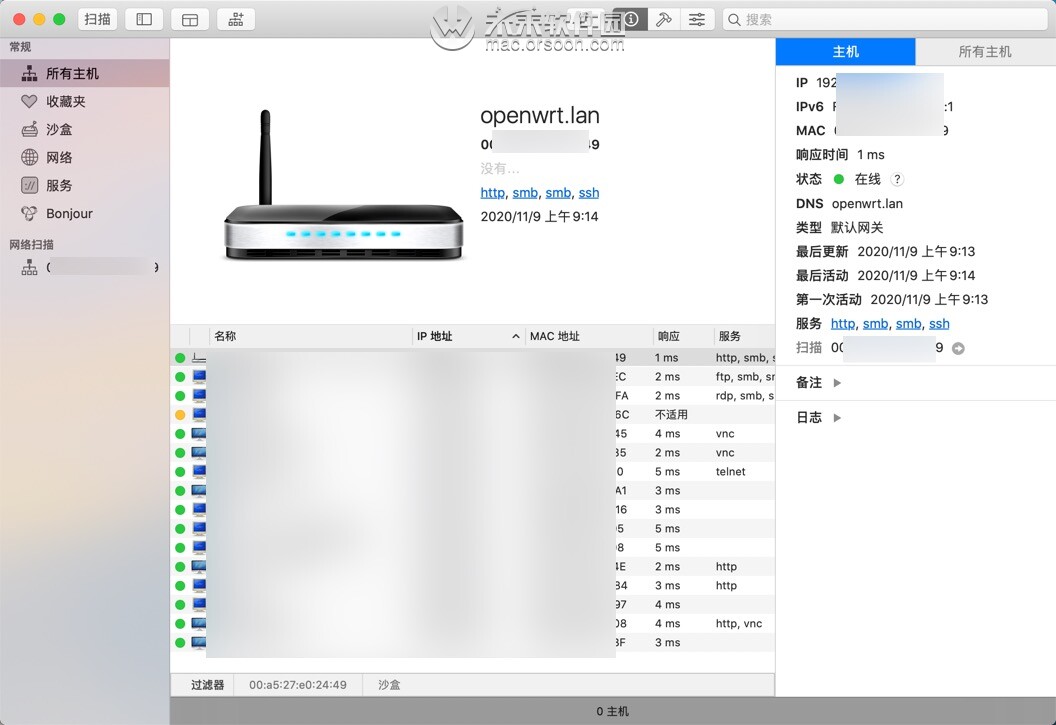Click the 第一次活动 timestamp value
This screenshot has width=1056, height=725.
point(929,300)
